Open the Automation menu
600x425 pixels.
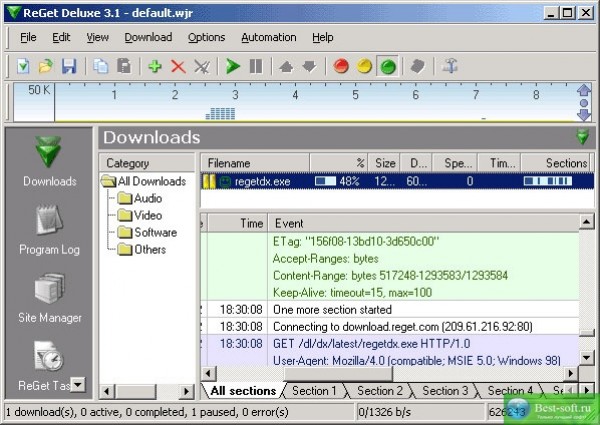coord(269,37)
